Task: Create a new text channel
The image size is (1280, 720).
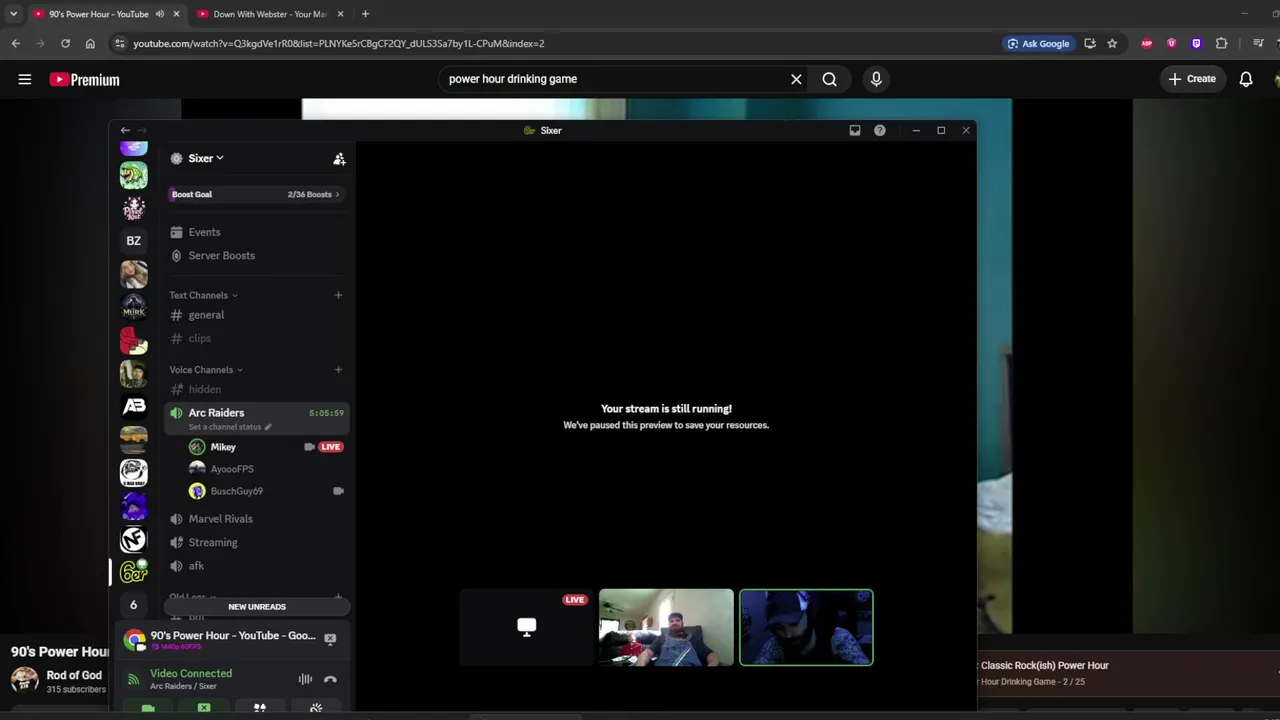Action: tap(338, 295)
